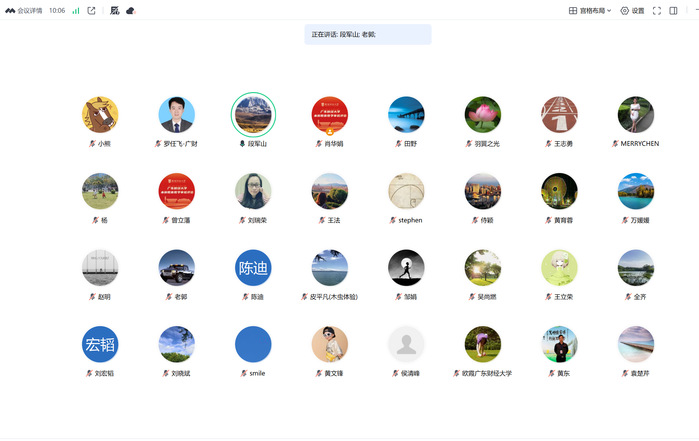Click the 正在讲话 speaking indicator banner

367,34
